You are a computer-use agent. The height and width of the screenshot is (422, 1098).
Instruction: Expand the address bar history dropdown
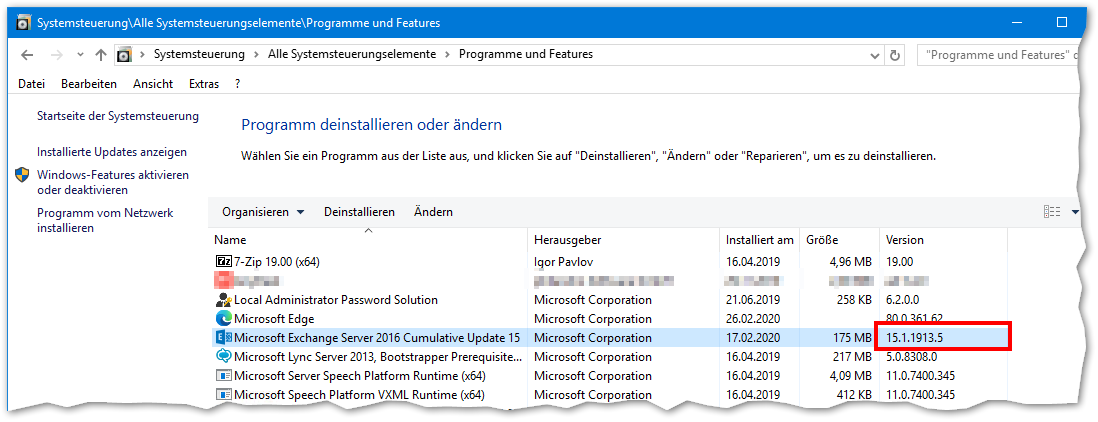[x=875, y=54]
